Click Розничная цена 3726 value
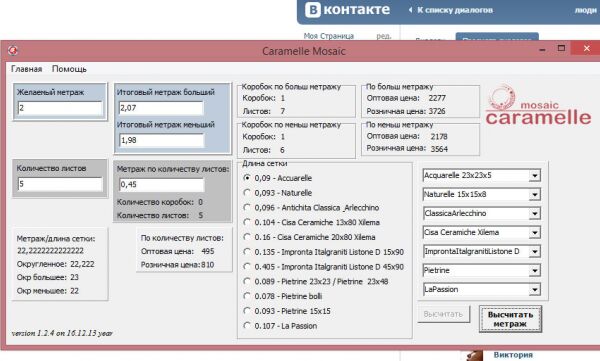This screenshot has height=361, width=600. click(x=437, y=111)
